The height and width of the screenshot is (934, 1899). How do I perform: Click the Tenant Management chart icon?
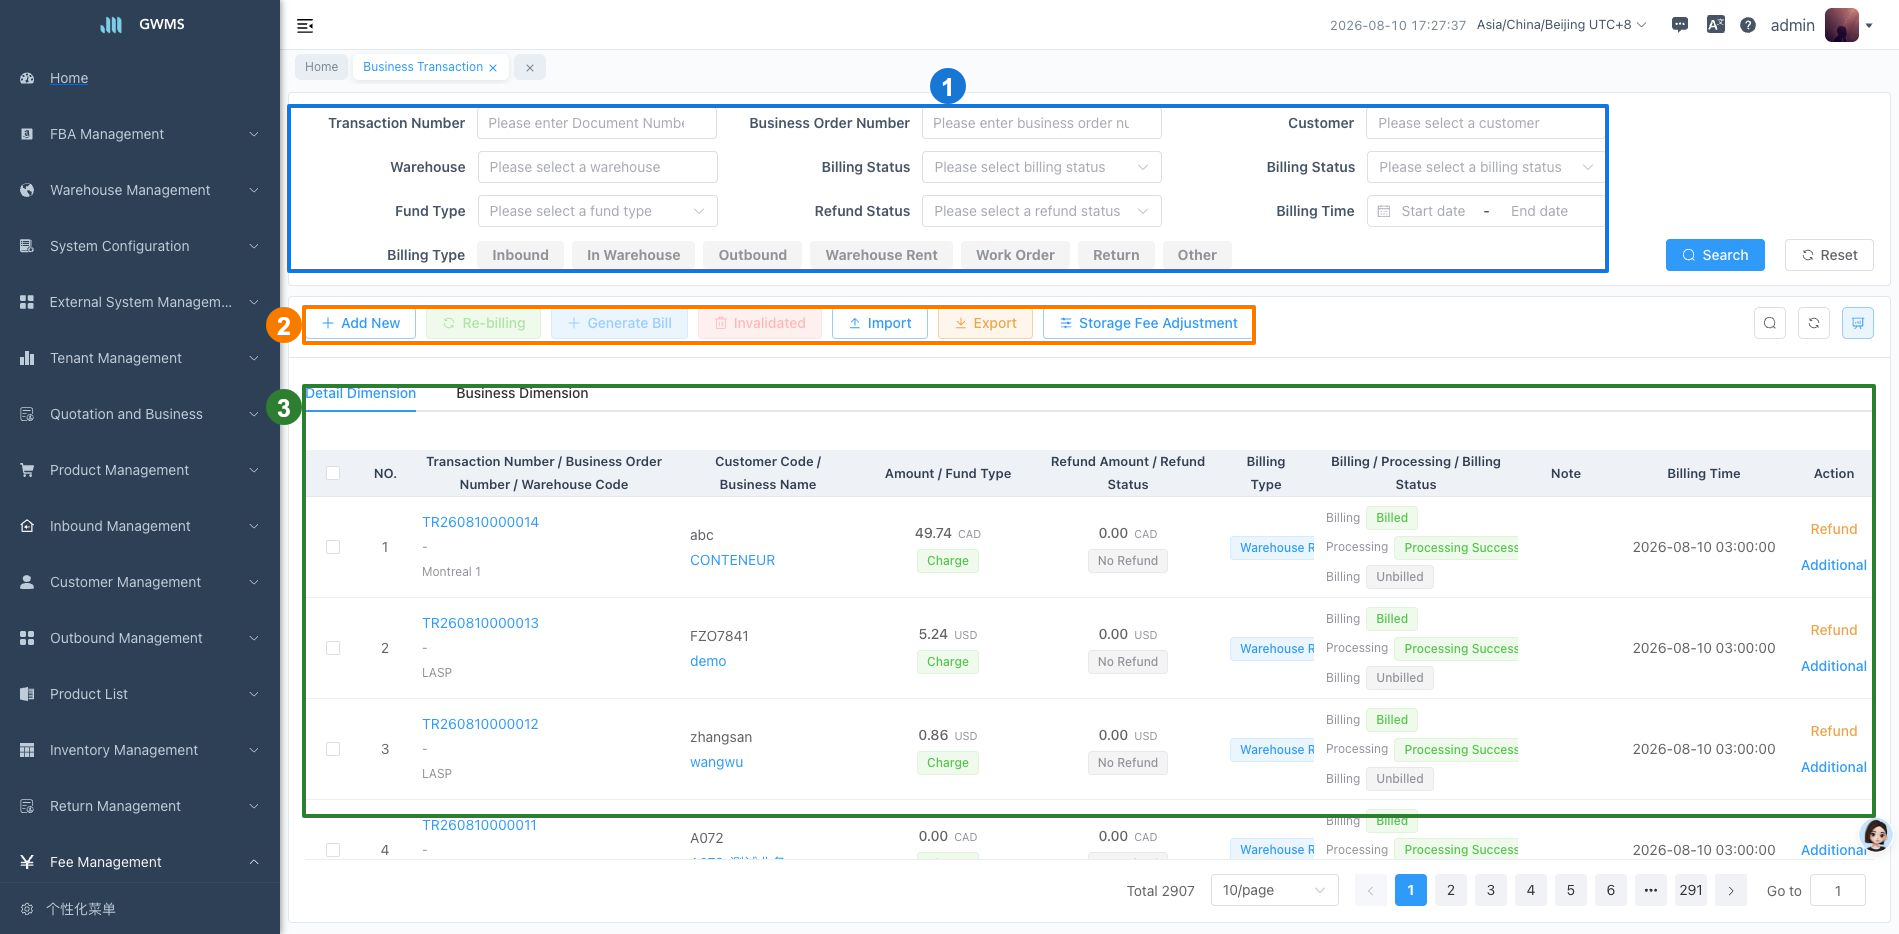[x=27, y=358]
